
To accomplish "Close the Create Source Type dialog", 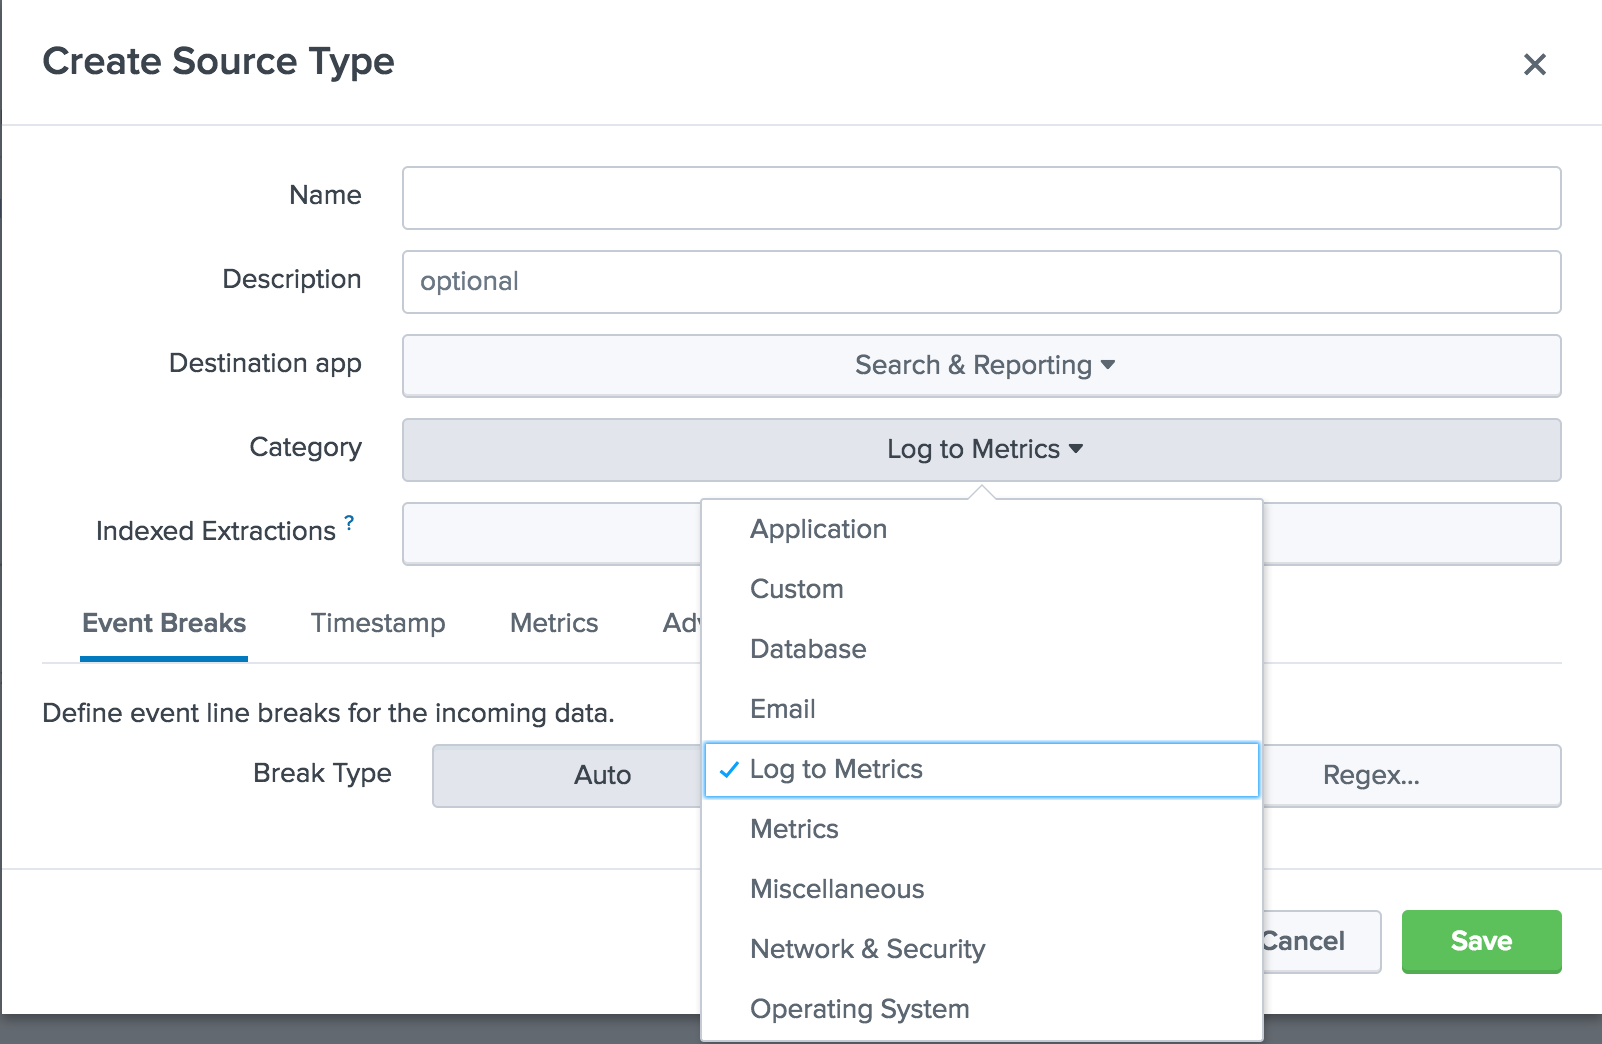I will point(1535,63).
